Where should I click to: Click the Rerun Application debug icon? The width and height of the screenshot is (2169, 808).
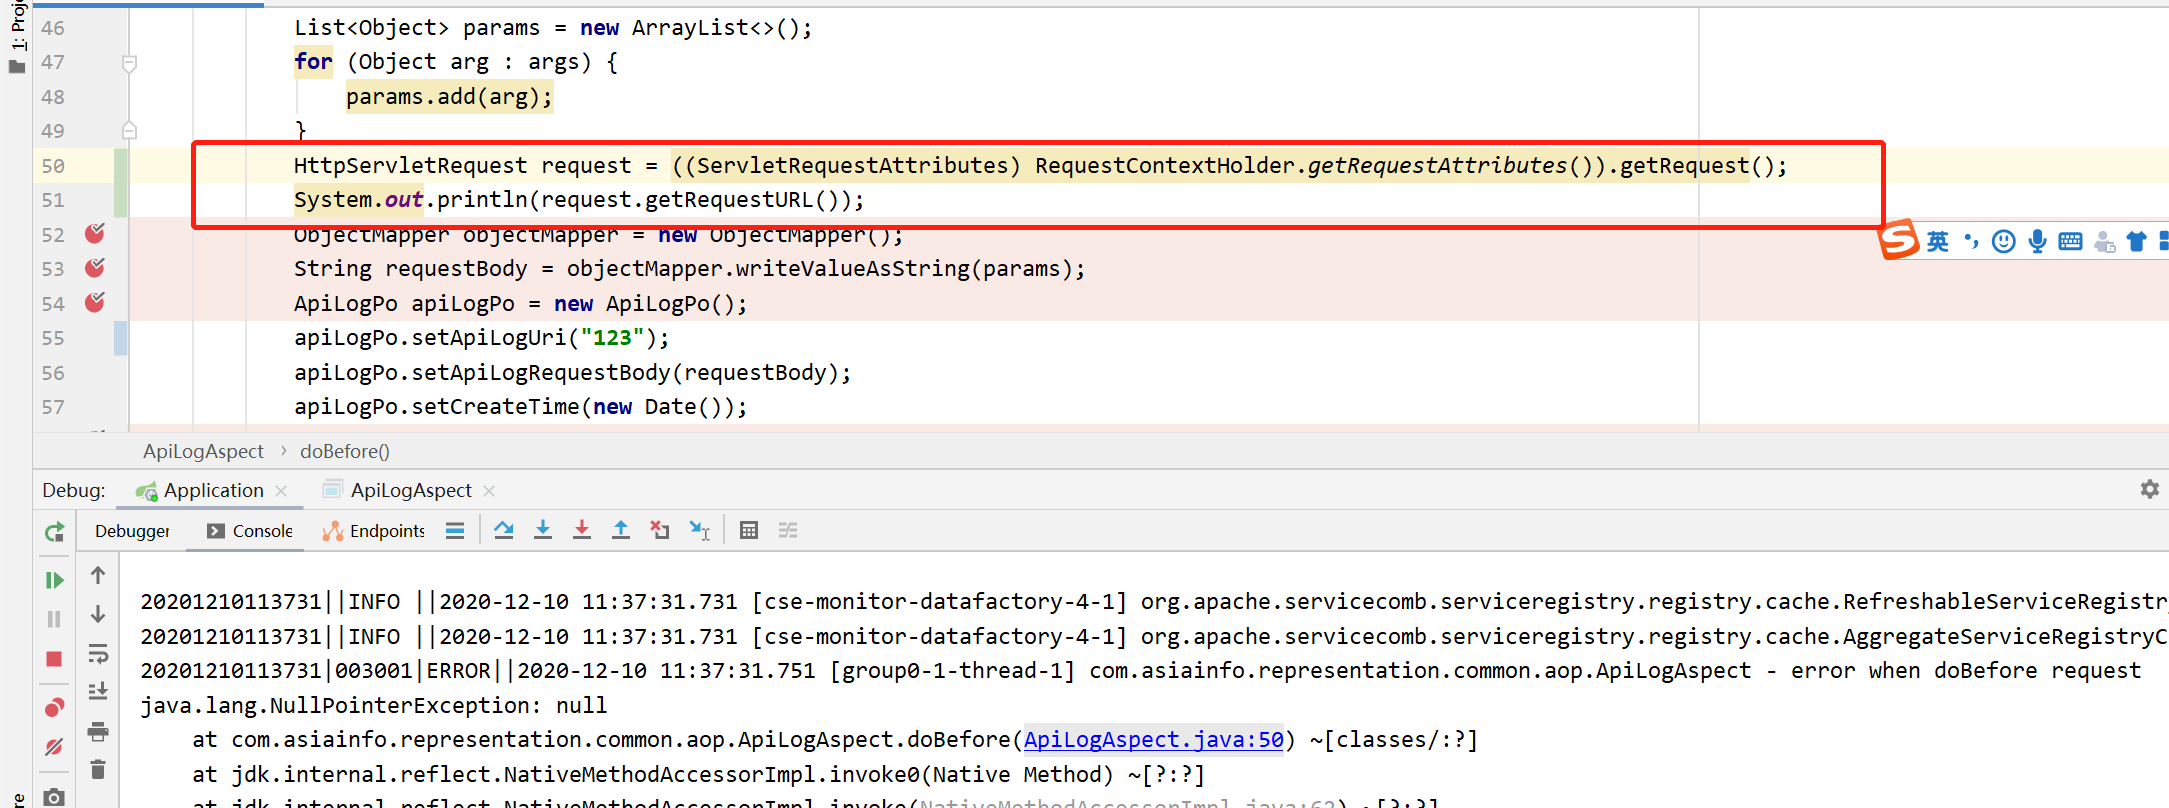click(55, 532)
